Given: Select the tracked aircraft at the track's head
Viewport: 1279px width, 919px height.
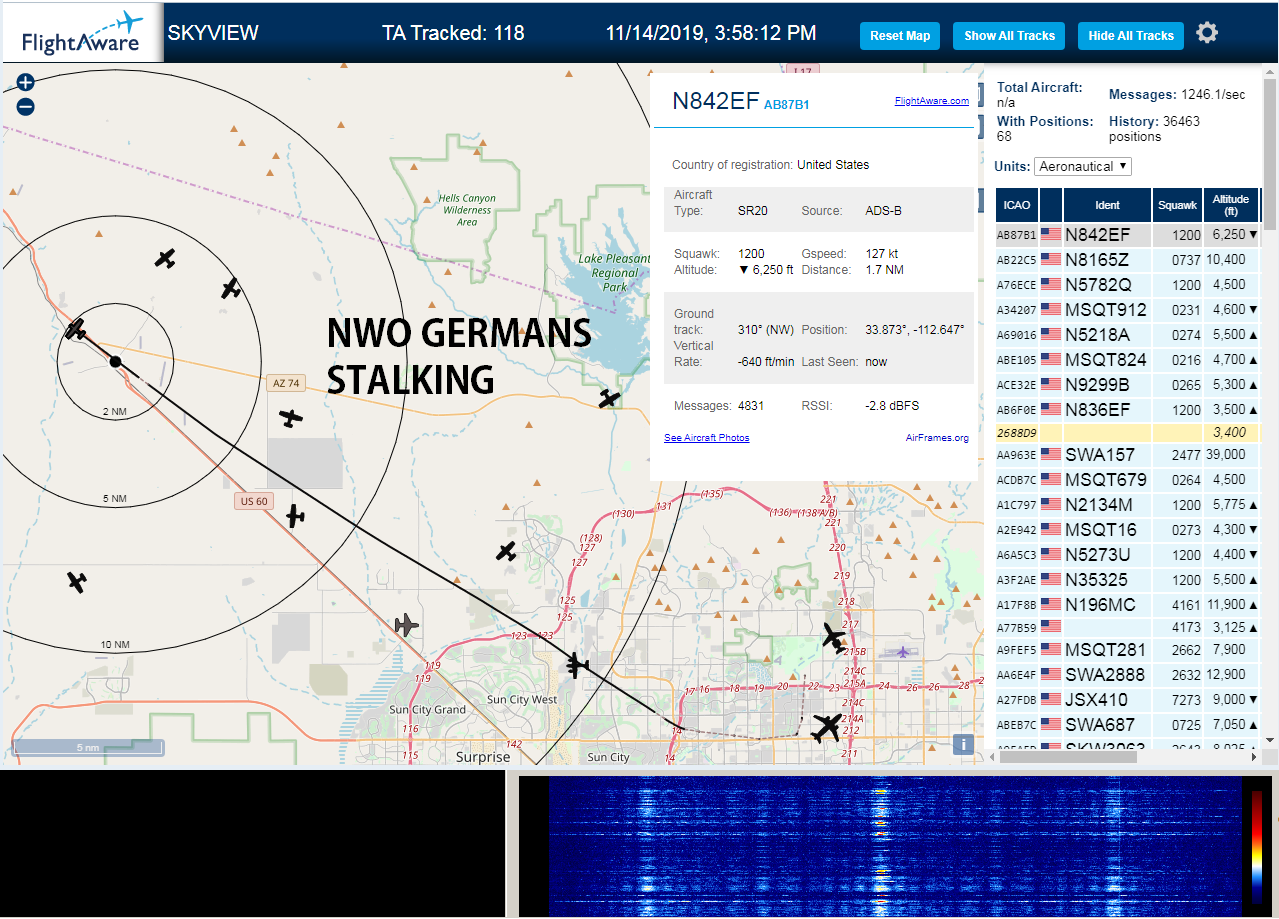Looking at the screenshot, I should coord(76,328).
